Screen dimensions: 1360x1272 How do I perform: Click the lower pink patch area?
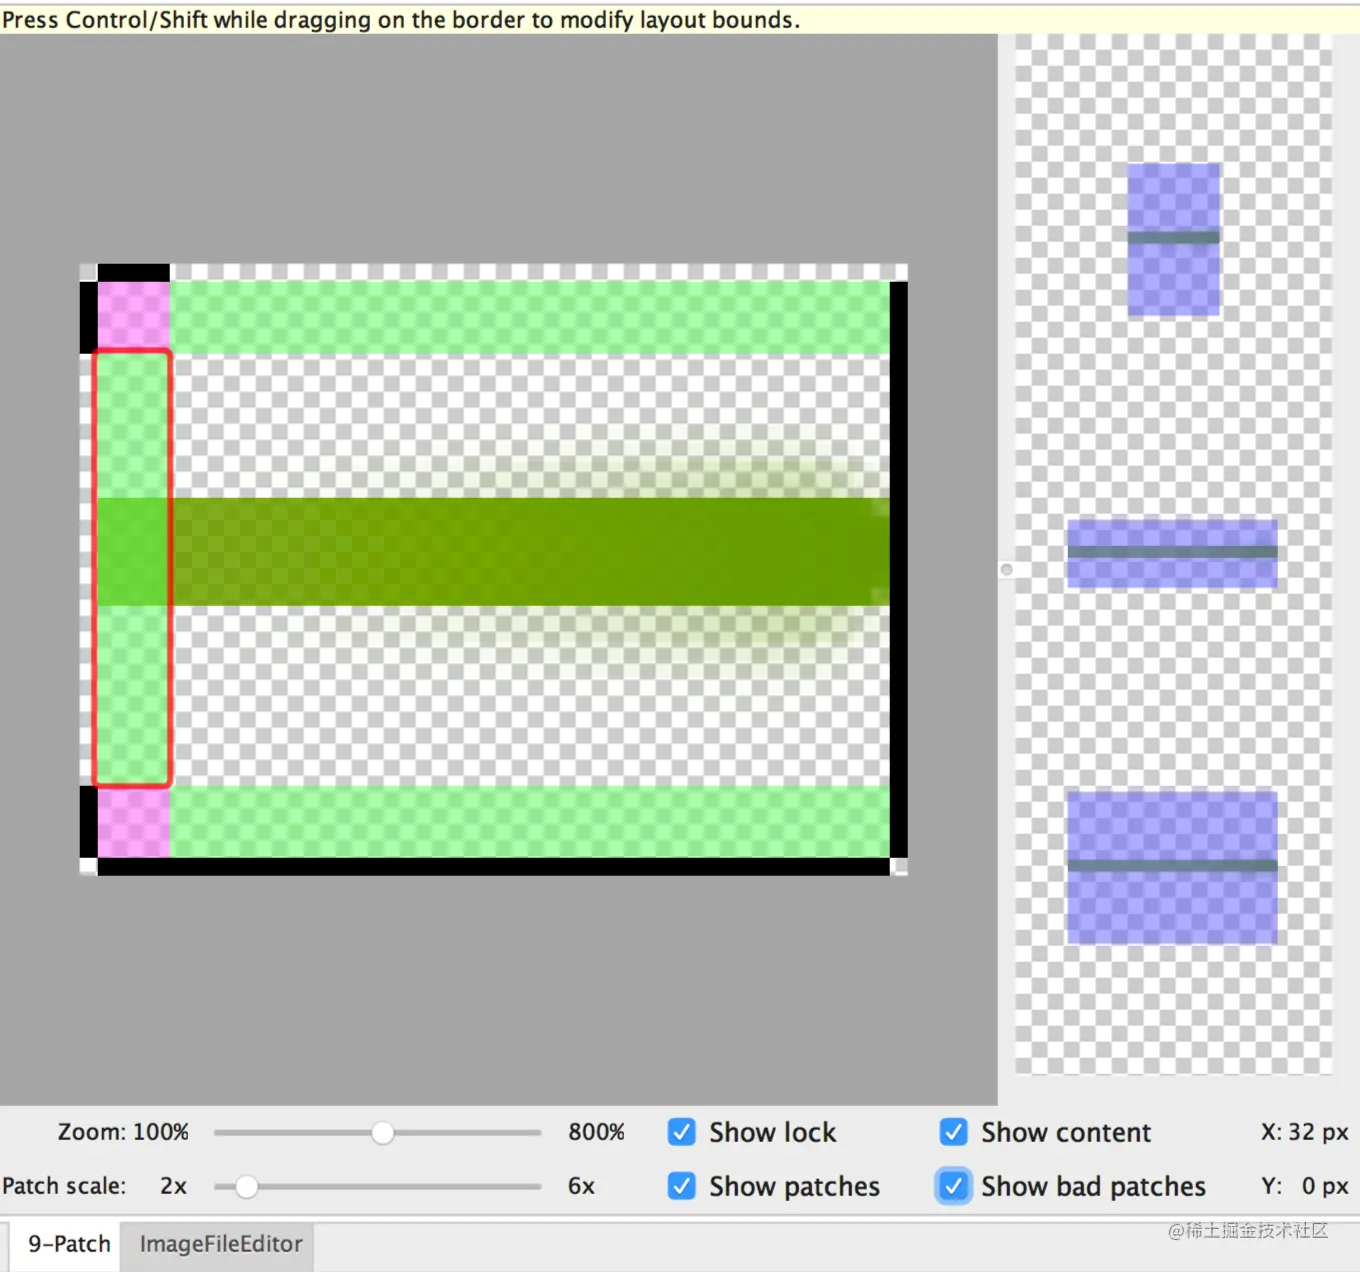(133, 822)
